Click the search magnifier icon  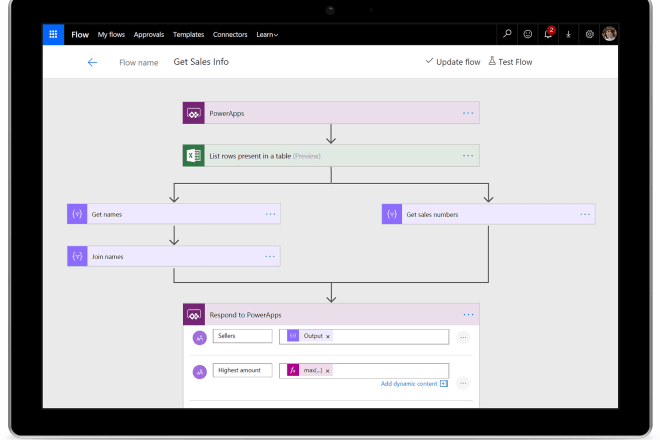507,34
